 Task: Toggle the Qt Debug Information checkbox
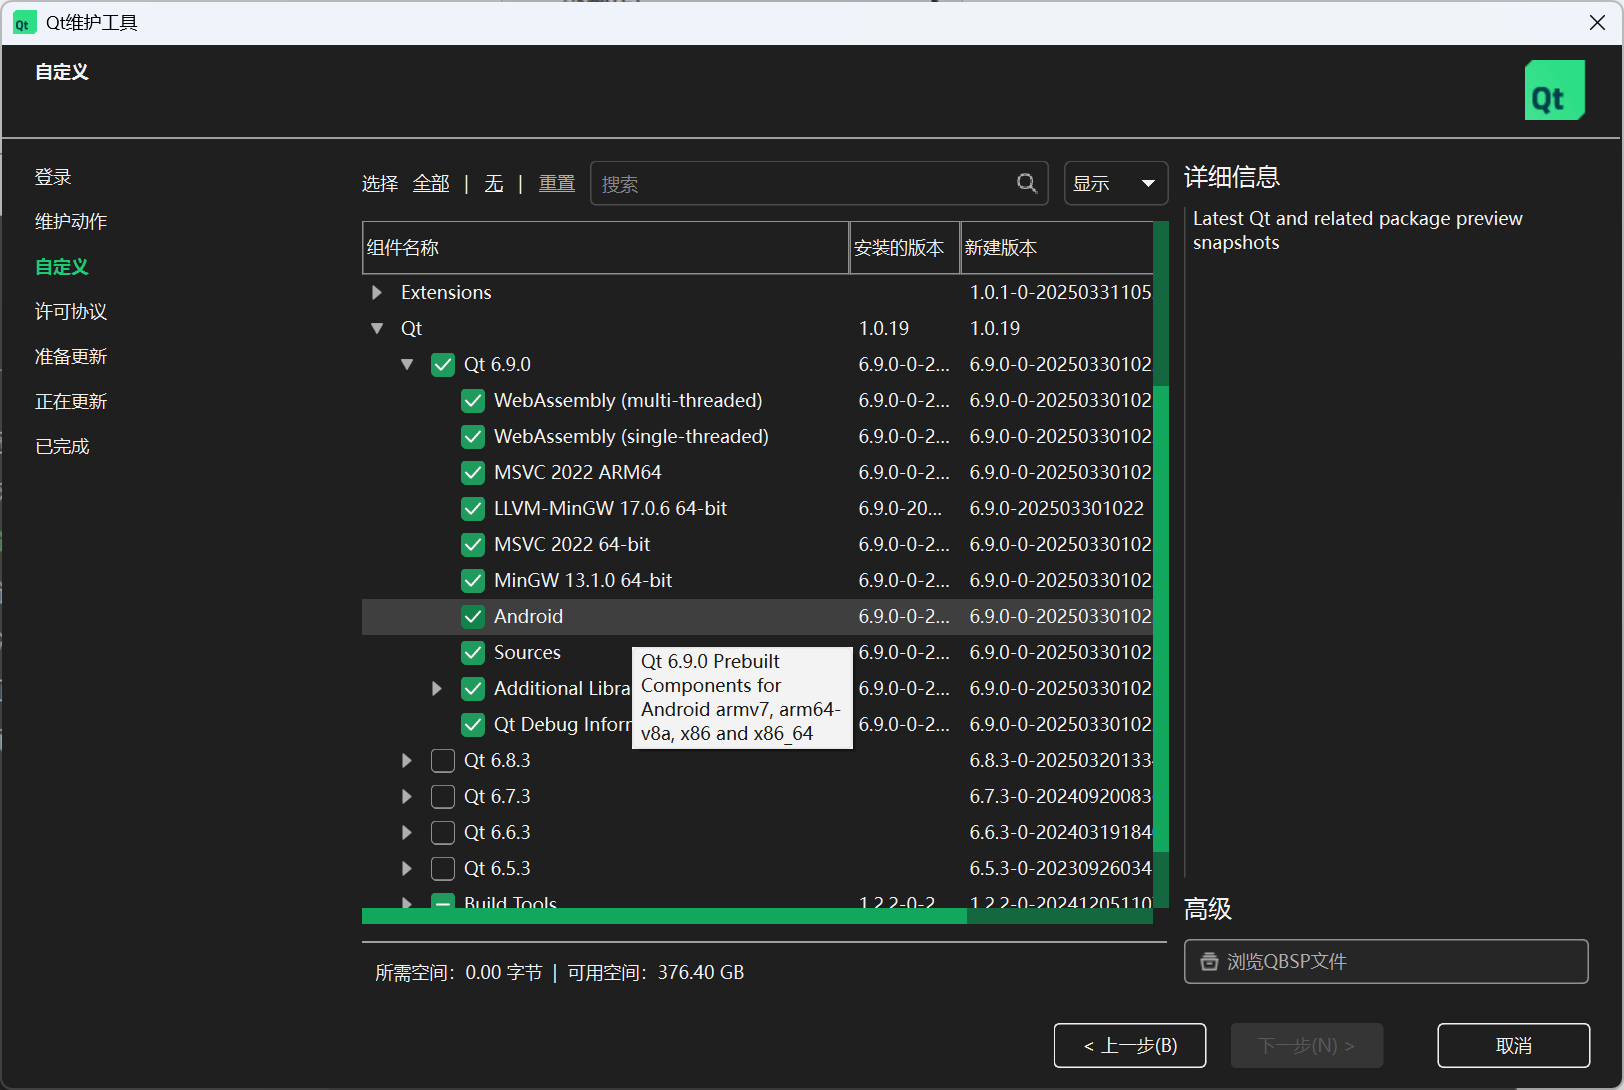pos(473,724)
